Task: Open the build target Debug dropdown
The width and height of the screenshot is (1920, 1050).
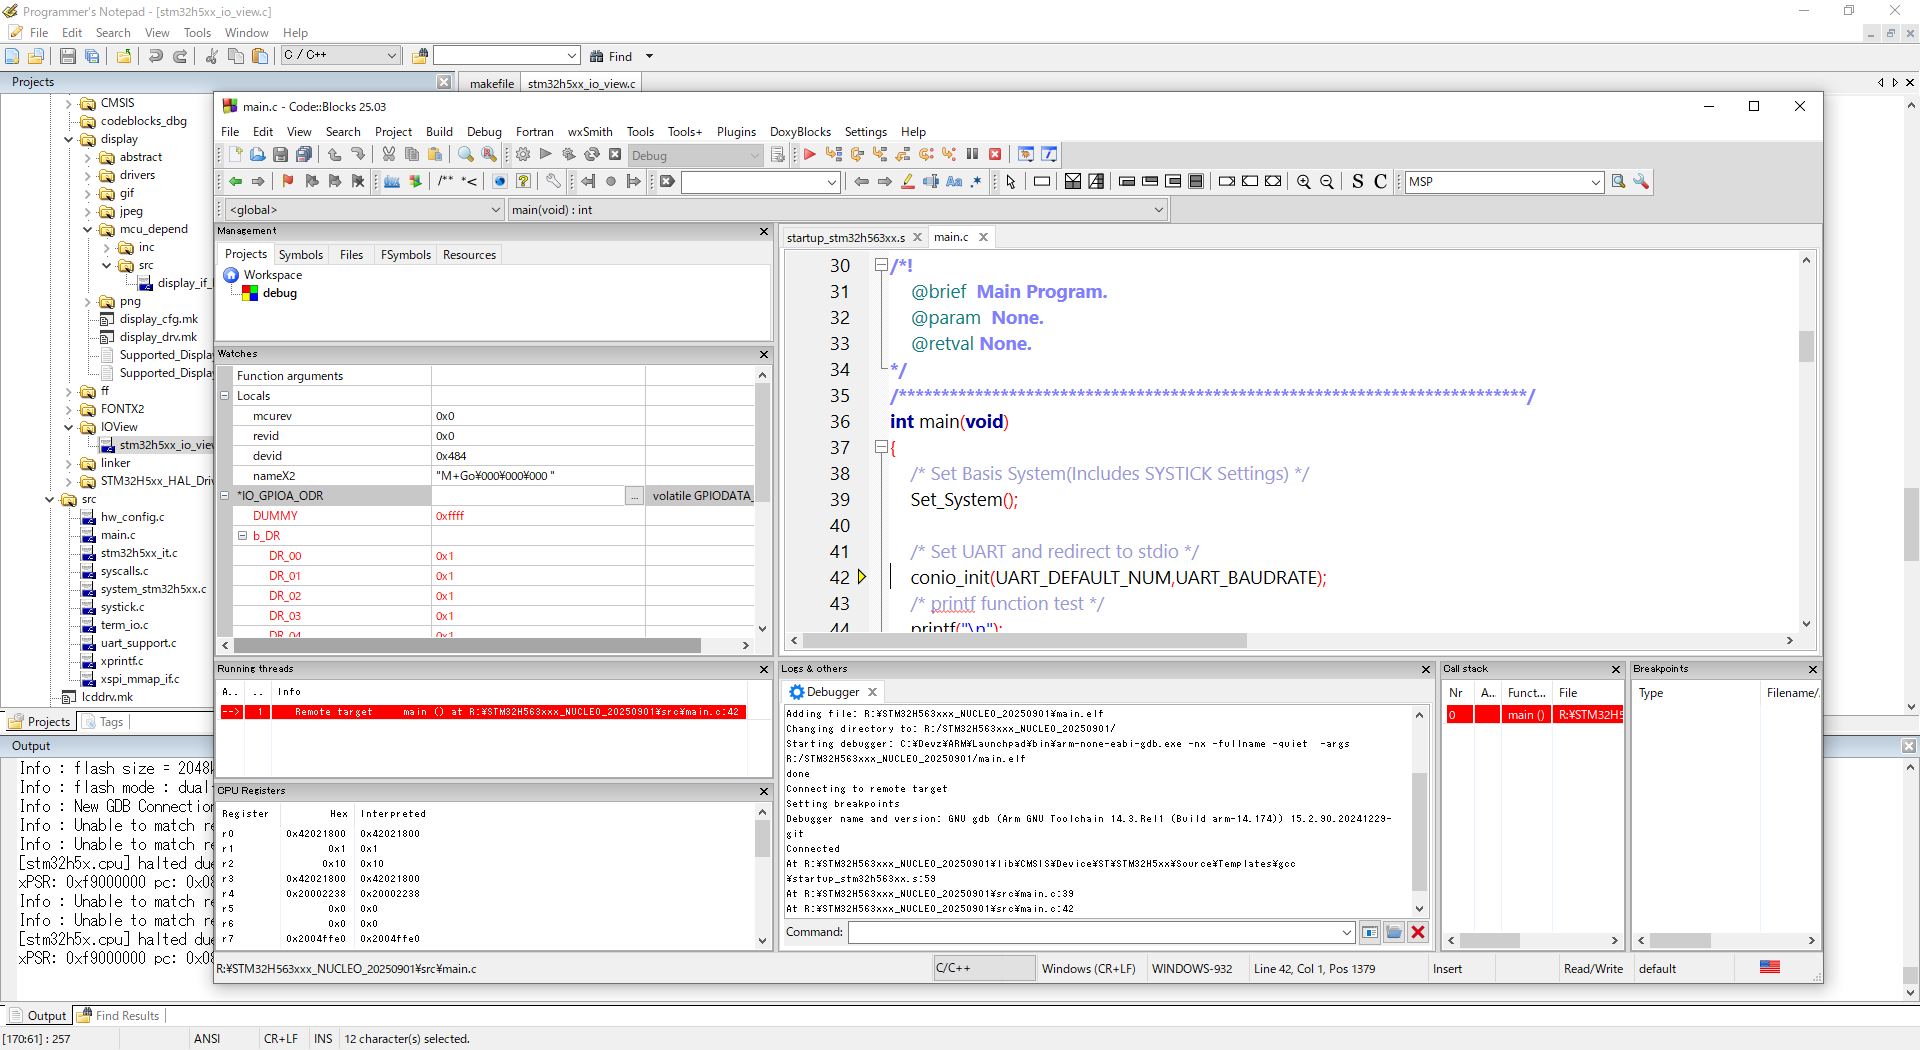Action: tap(695, 155)
